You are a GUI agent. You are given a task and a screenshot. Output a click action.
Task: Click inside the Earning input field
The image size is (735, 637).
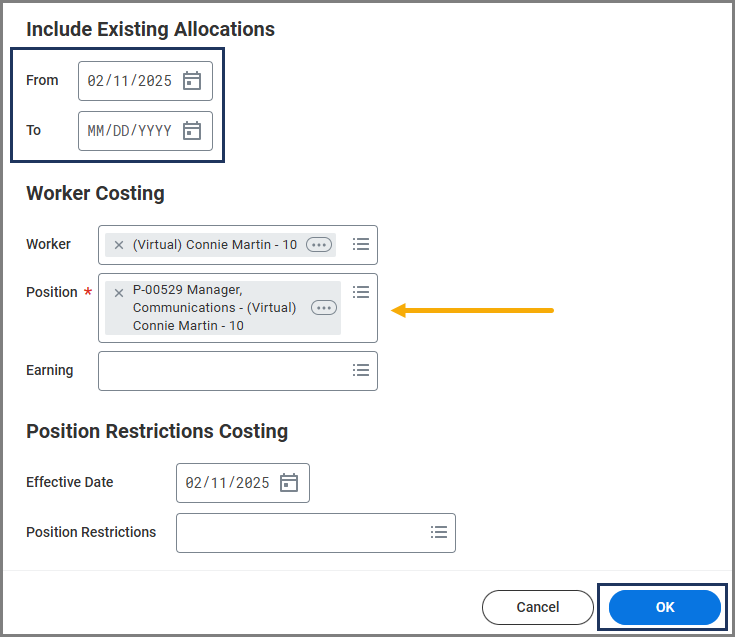tap(220, 370)
